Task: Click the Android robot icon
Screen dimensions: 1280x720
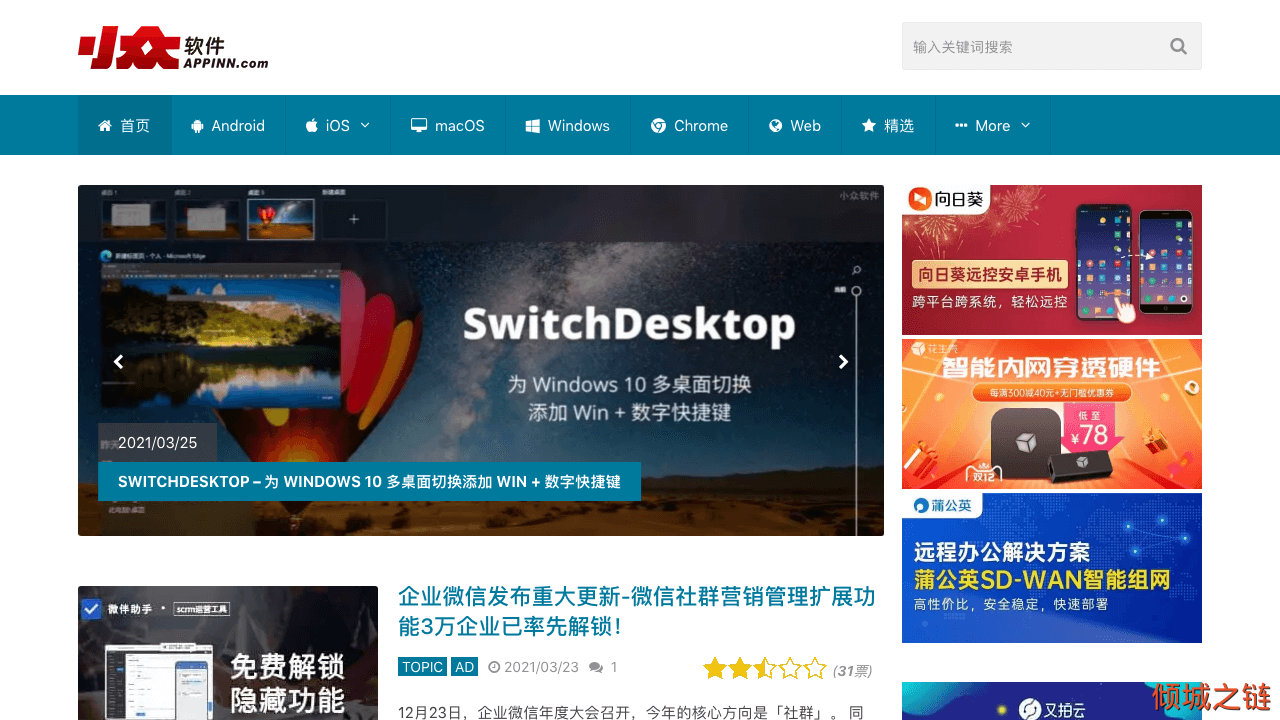Action: click(197, 126)
